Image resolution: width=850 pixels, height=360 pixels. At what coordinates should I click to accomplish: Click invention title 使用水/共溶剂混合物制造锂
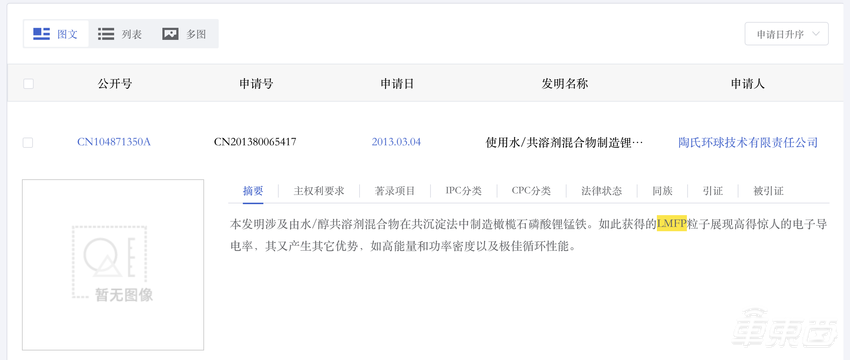pyautogui.click(x=564, y=143)
